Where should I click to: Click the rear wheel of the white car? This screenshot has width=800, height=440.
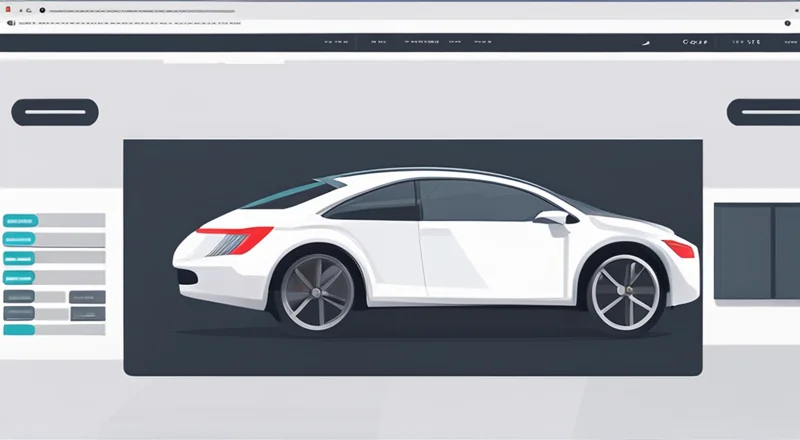(x=317, y=292)
